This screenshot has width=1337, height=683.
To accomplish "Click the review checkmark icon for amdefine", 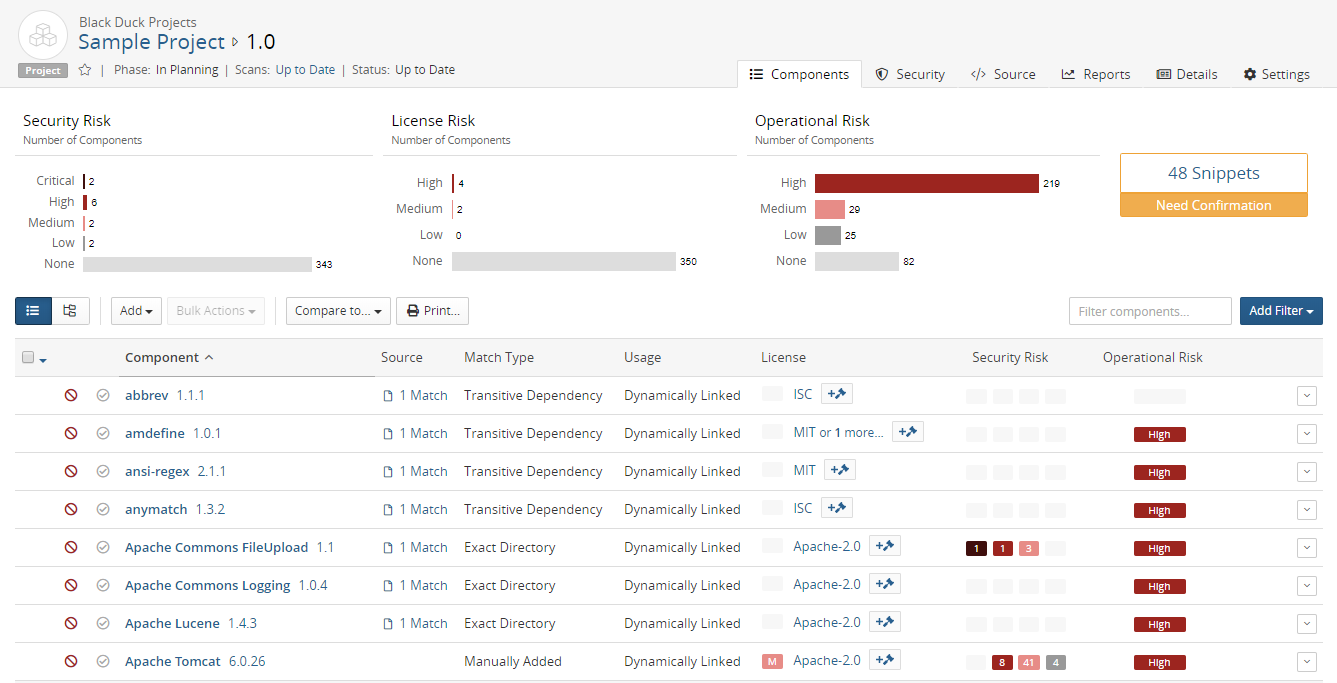I will [x=103, y=434].
